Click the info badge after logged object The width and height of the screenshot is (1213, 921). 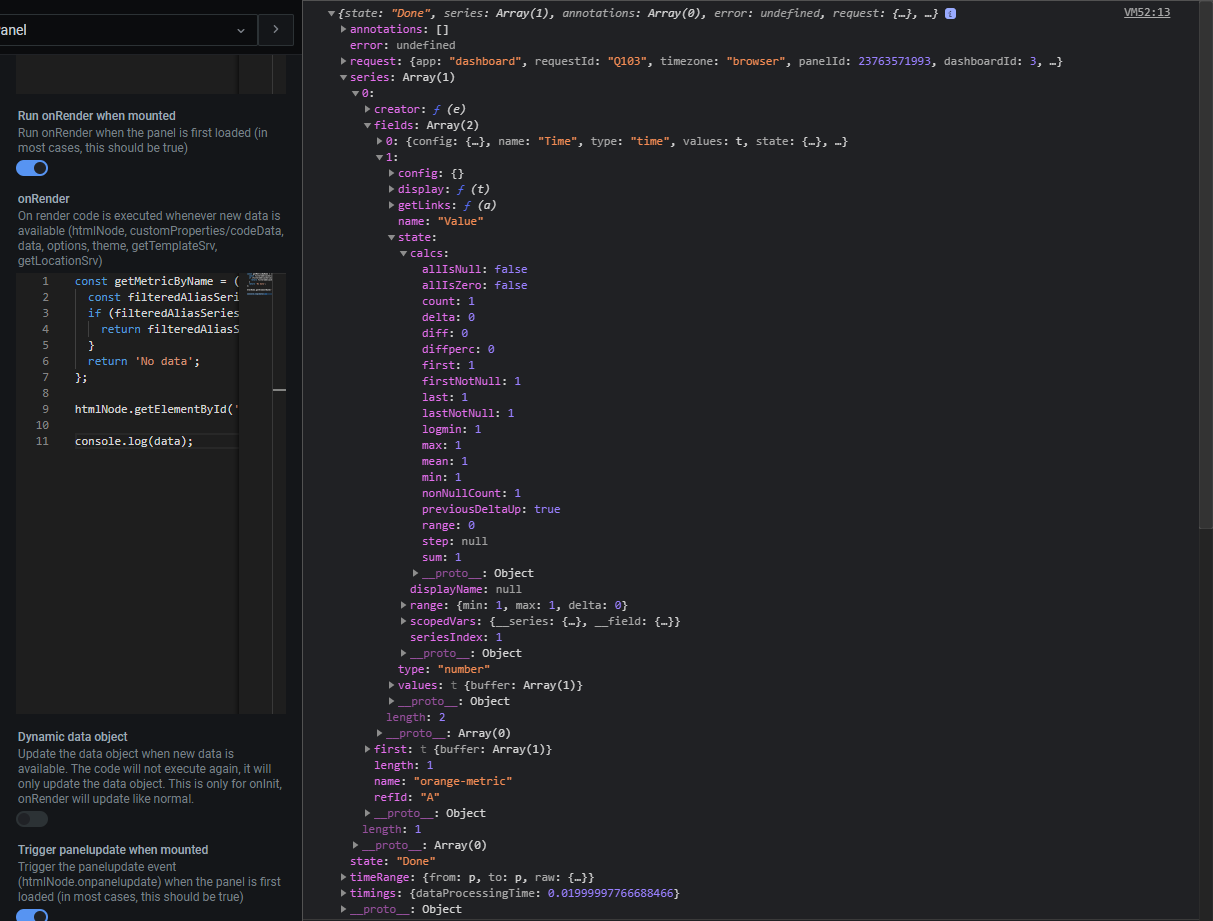click(x=950, y=13)
